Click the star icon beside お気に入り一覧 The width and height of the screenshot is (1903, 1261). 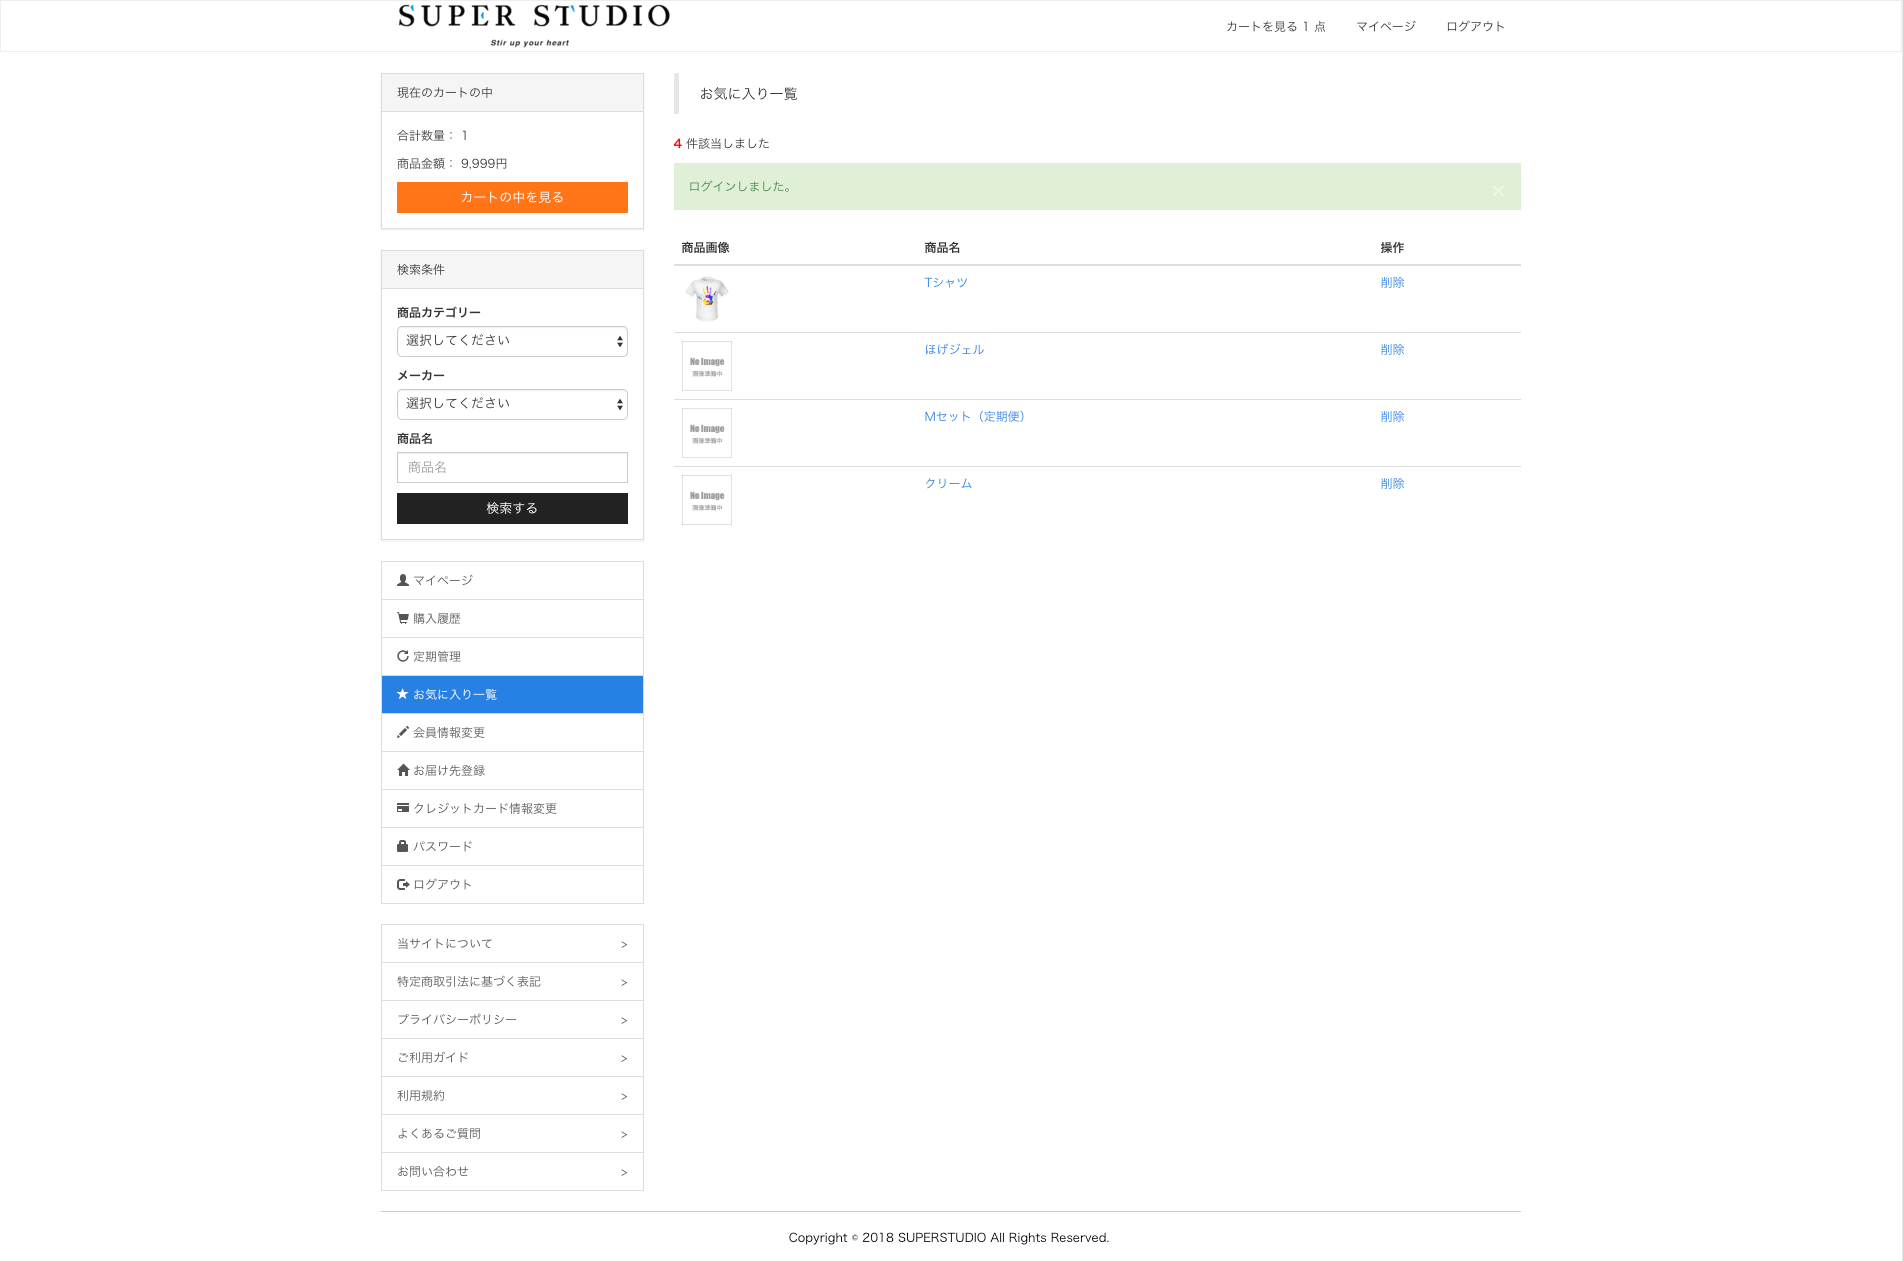coord(403,694)
